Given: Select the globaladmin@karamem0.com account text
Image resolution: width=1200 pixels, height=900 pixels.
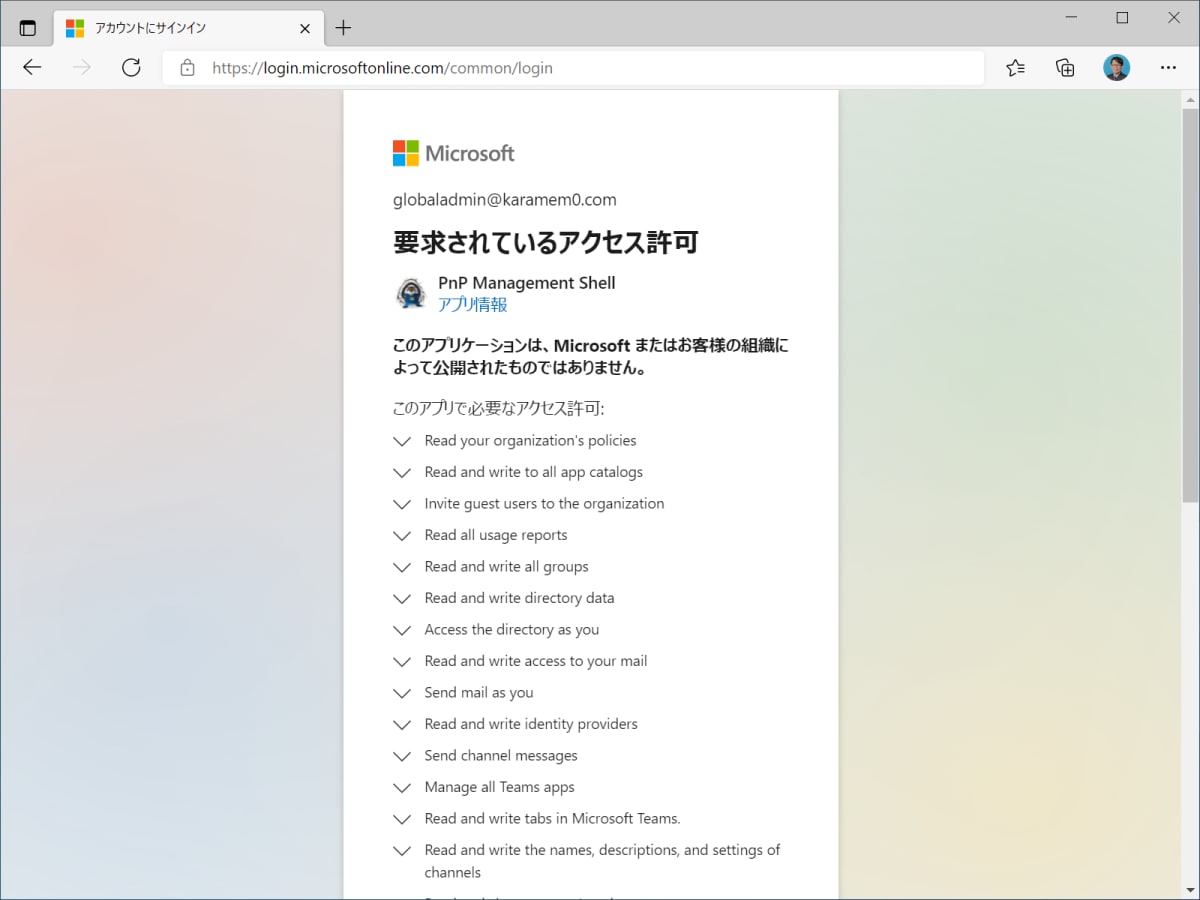Looking at the screenshot, I should tap(504, 200).
